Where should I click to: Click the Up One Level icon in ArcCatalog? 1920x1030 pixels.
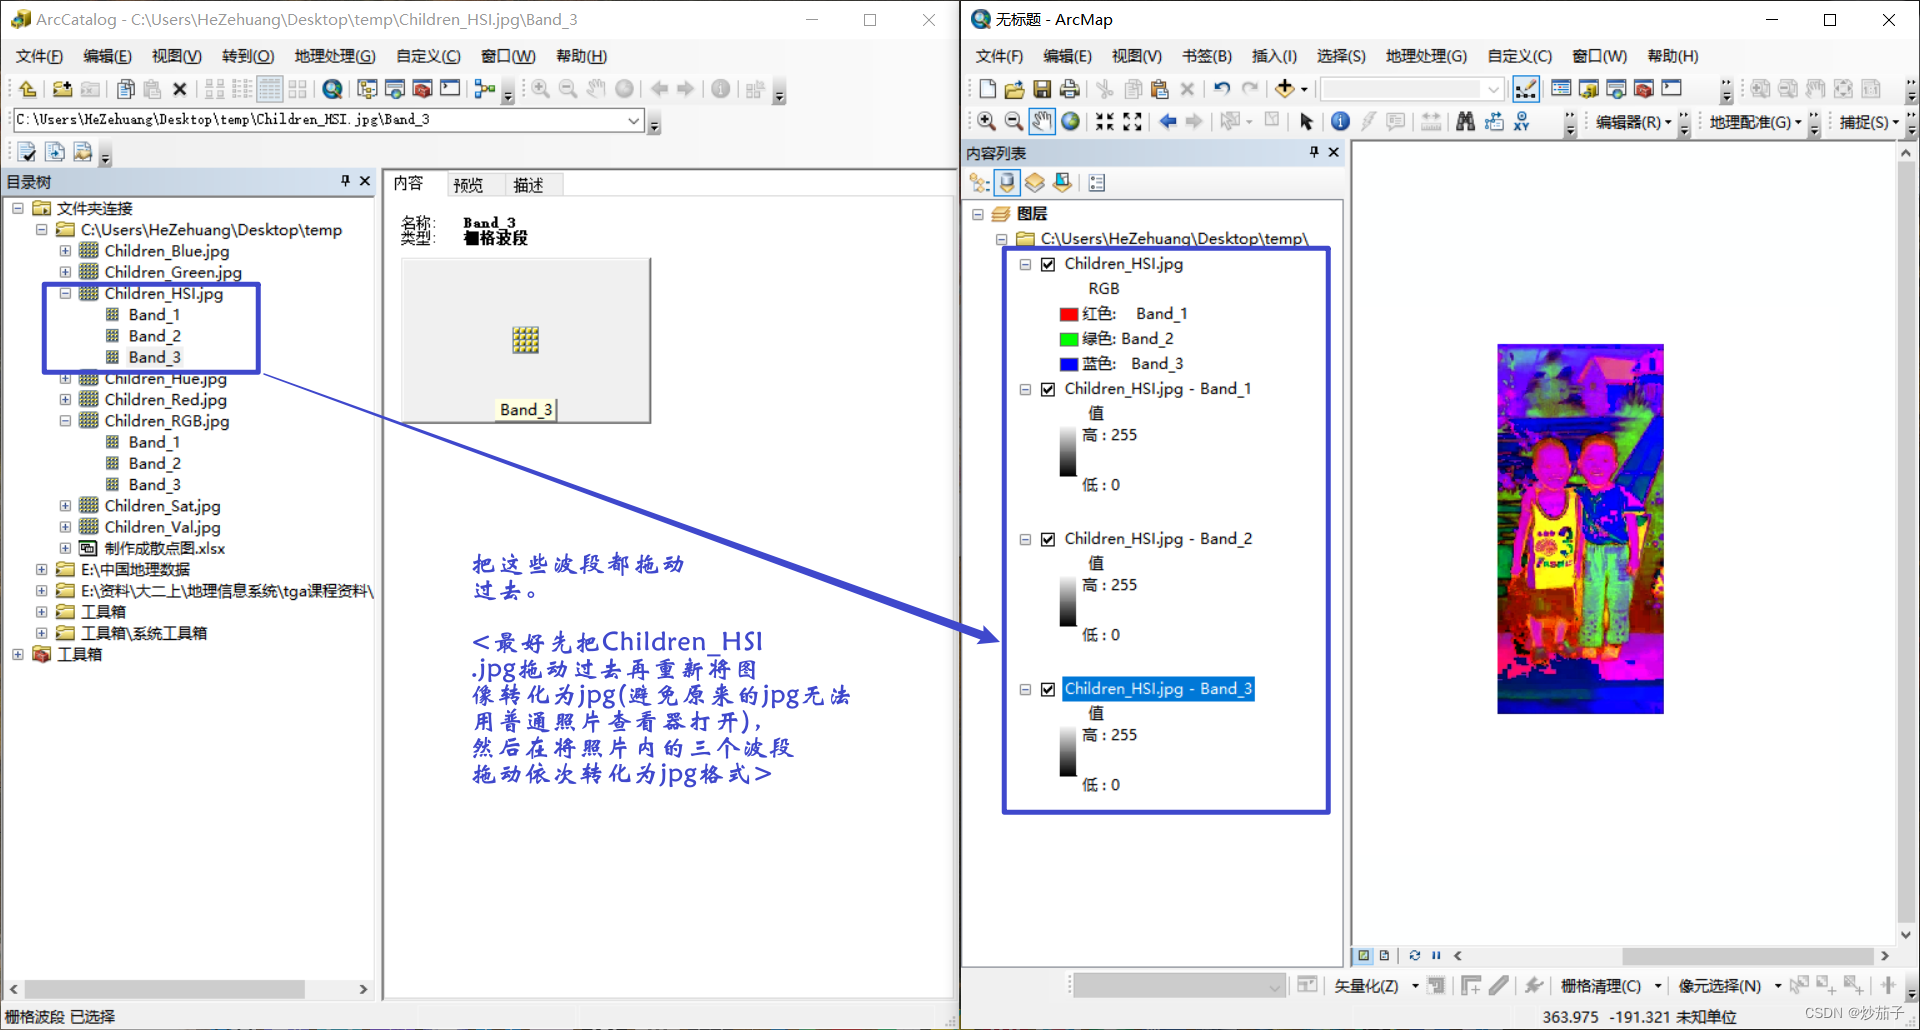pos(28,89)
